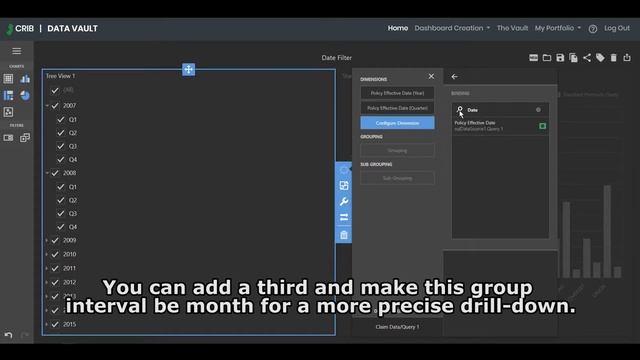This screenshot has height=360, width=640.
Task: Click the green square on Policy Effective Date
Action: (x=542, y=126)
